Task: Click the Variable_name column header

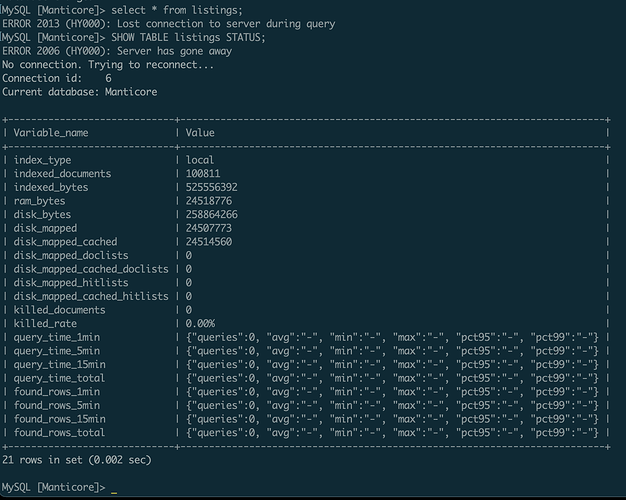Action: (51, 133)
